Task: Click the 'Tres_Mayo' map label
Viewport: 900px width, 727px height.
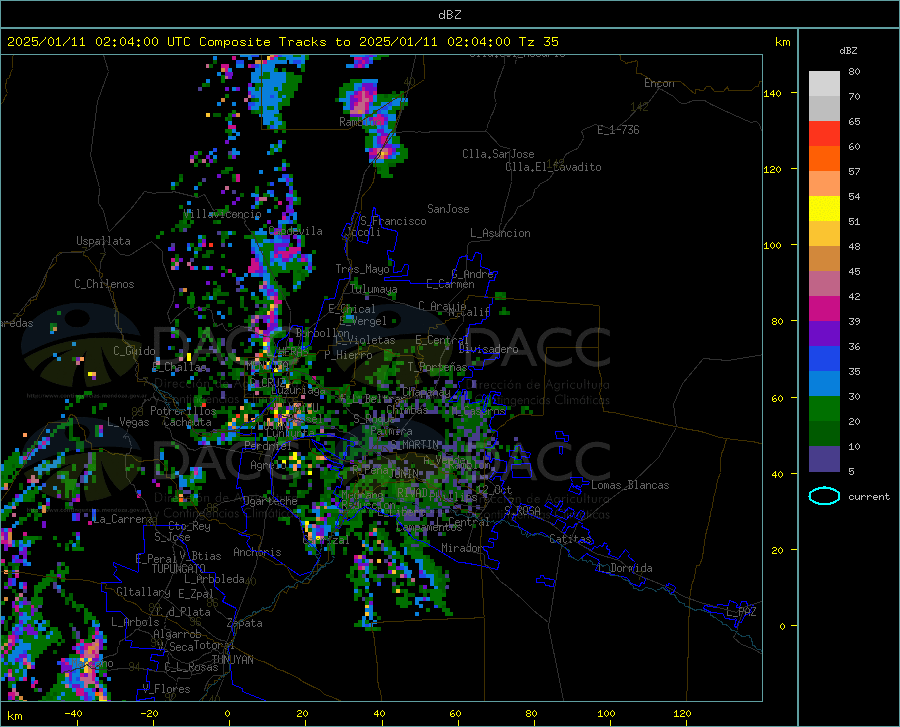Action: 362,269
